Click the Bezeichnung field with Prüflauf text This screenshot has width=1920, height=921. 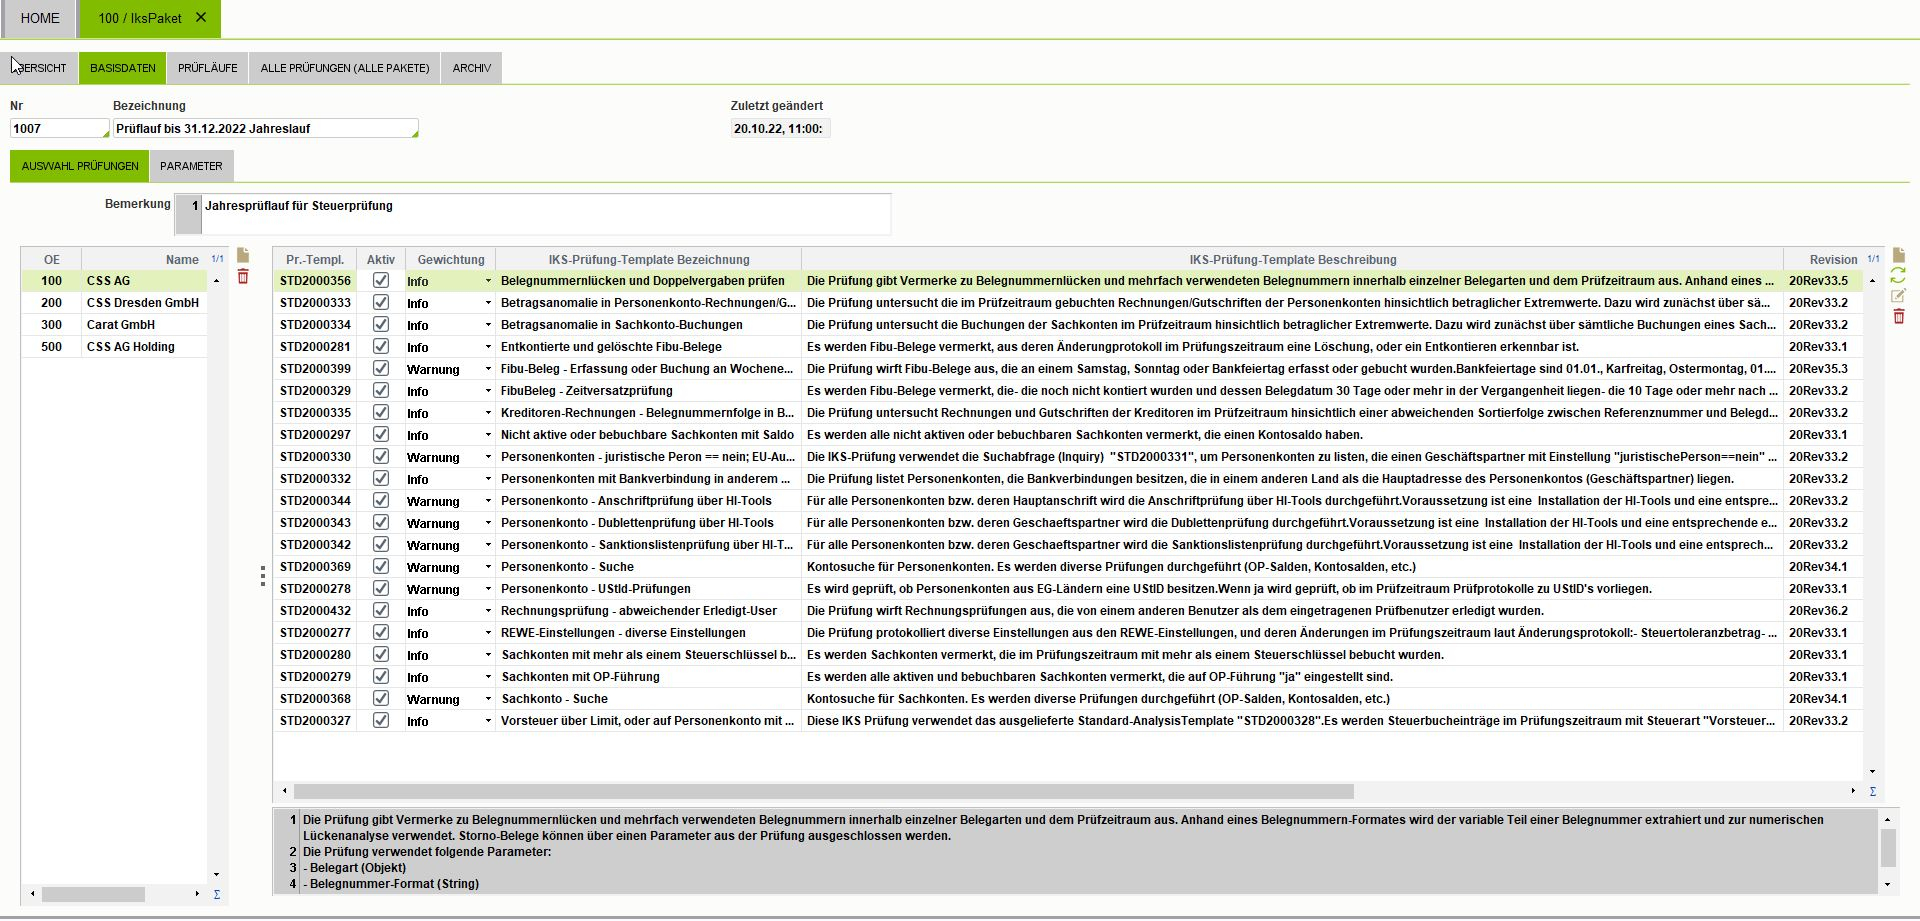(265, 128)
